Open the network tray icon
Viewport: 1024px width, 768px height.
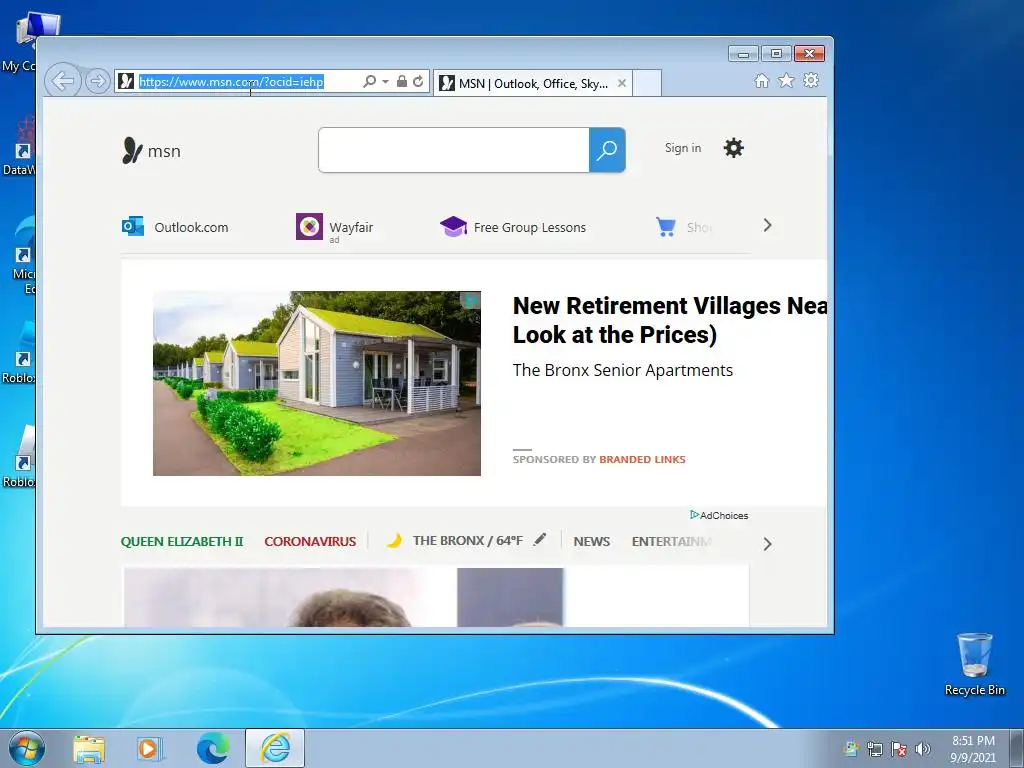pos(874,749)
